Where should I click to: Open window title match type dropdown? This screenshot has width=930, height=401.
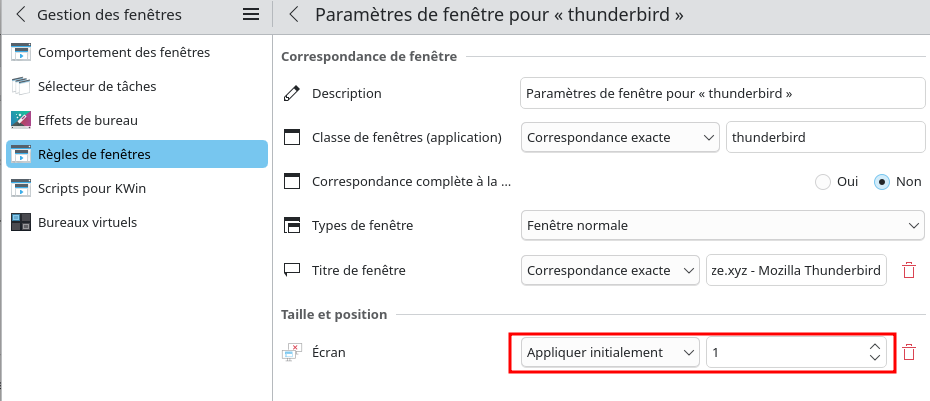tap(609, 270)
